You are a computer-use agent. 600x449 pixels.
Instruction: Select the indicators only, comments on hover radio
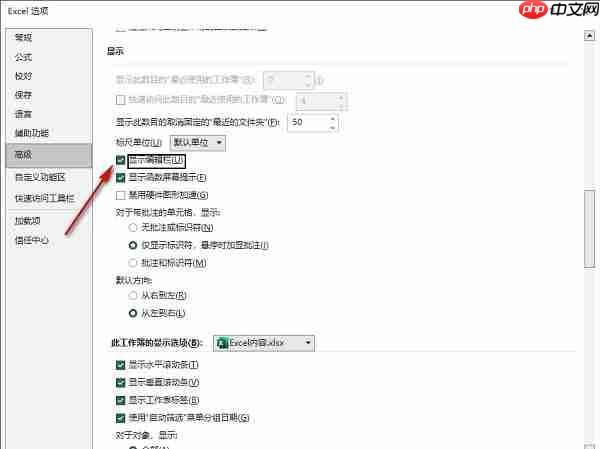133,245
